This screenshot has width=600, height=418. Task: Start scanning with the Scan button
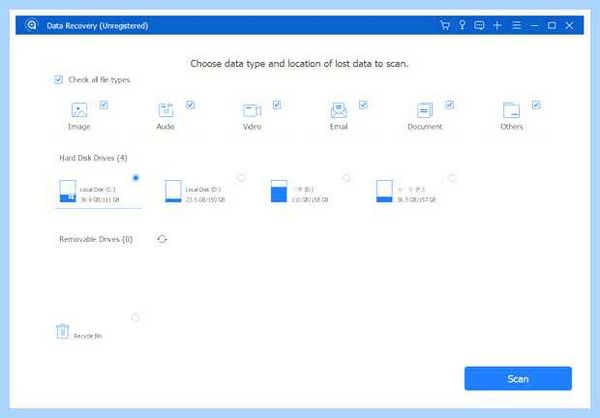click(x=518, y=379)
